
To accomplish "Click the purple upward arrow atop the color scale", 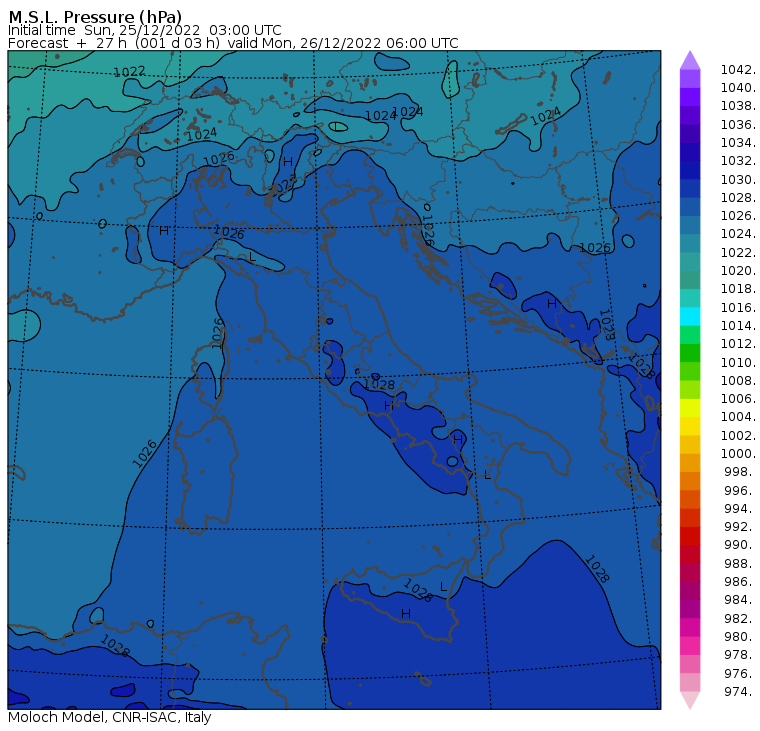I will (690, 60).
